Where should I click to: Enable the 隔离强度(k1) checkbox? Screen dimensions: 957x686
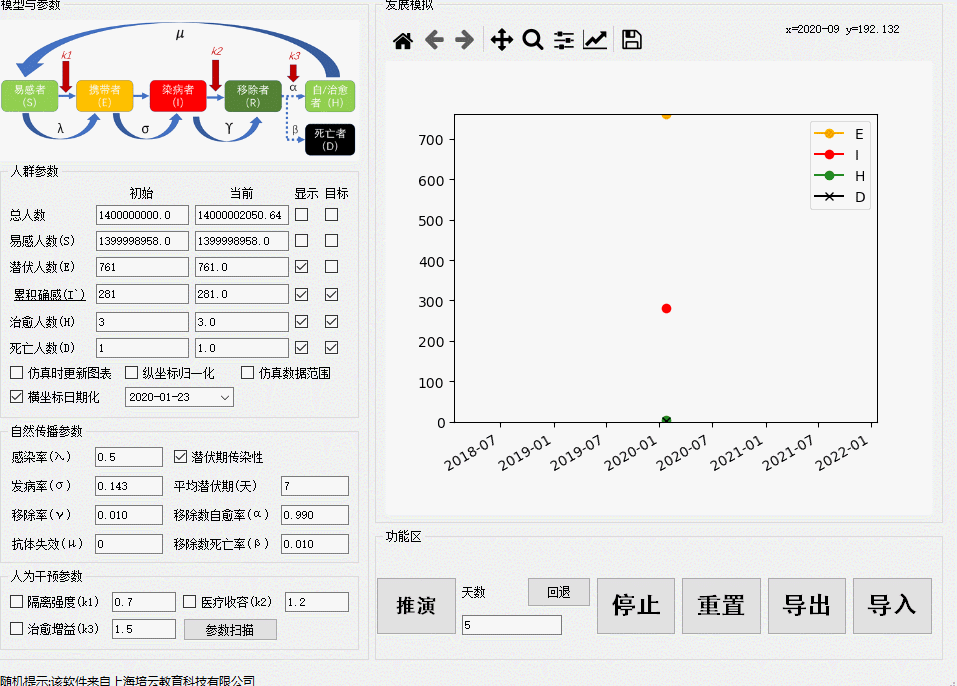[x=16, y=602]
